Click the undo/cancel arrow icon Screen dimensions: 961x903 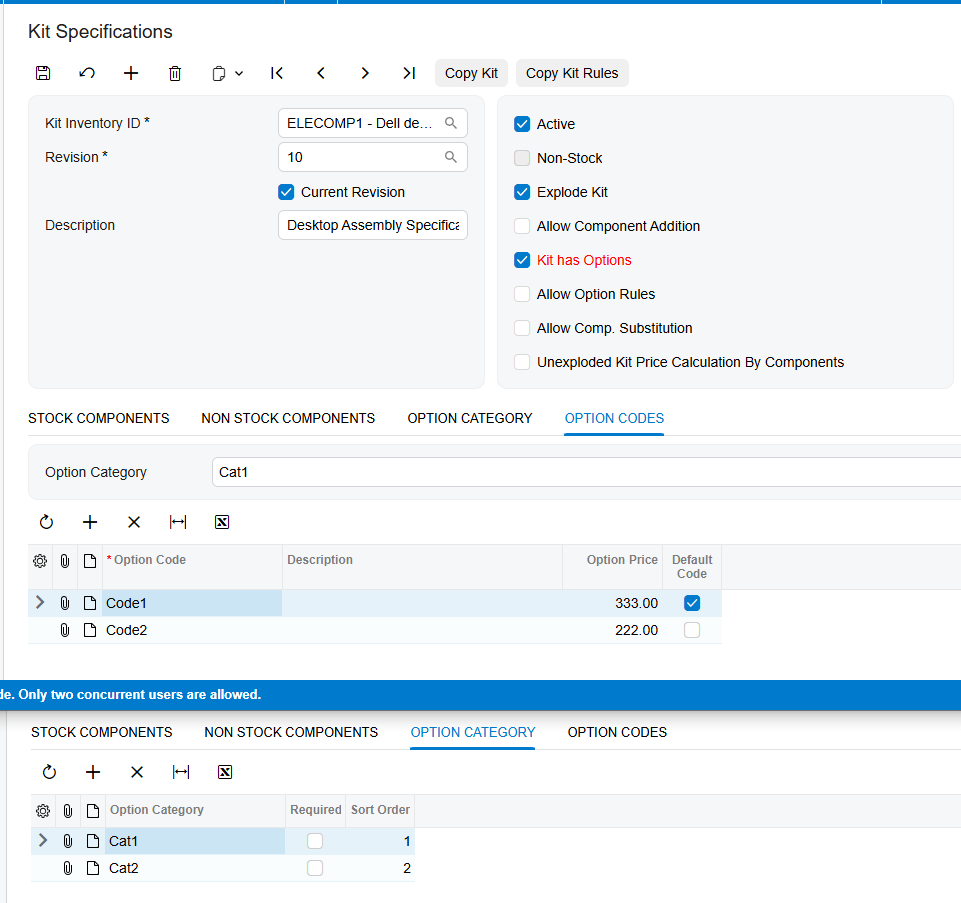[87, 74]
